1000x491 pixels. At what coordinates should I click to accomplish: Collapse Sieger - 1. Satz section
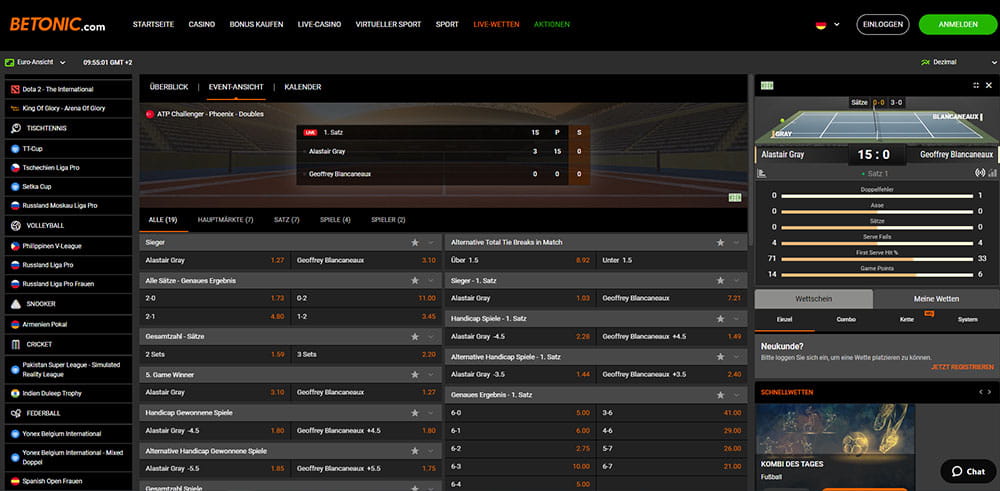(737, 281)
